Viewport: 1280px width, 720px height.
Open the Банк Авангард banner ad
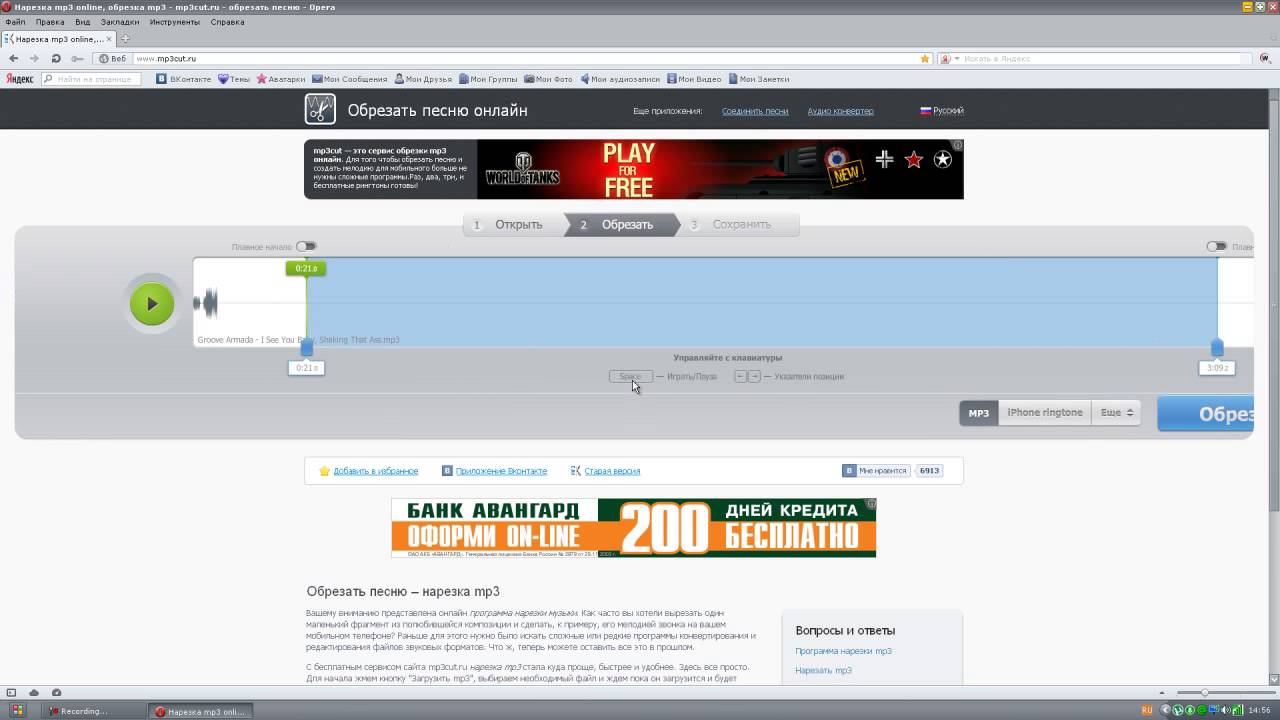point(633,528)
